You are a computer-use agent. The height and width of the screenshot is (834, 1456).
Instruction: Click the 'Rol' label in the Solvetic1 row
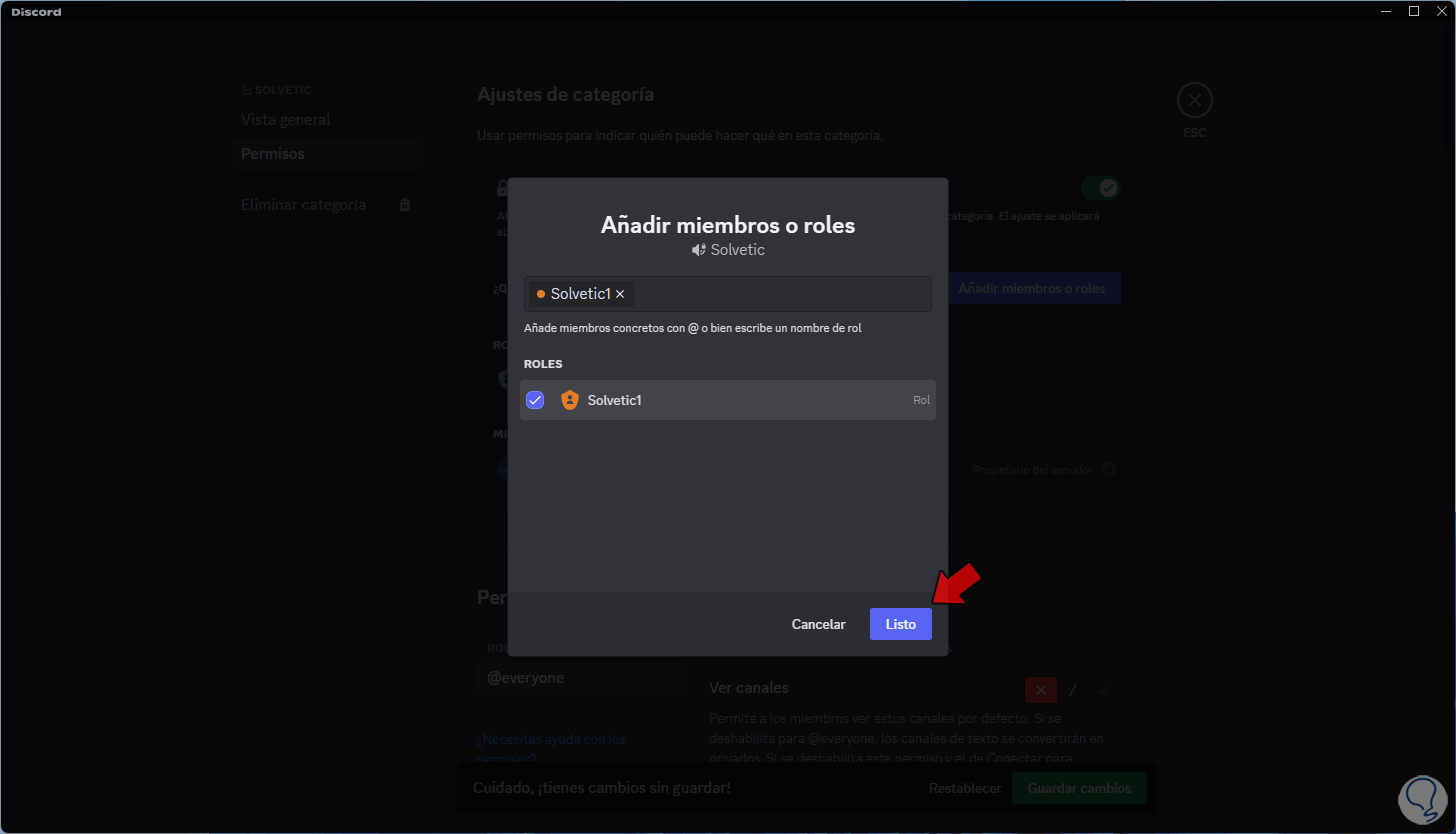[922, 400]
